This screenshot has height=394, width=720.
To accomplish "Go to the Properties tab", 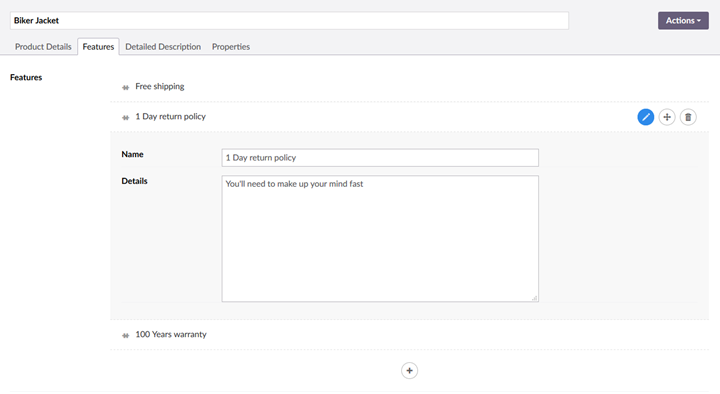I will 231,47.
